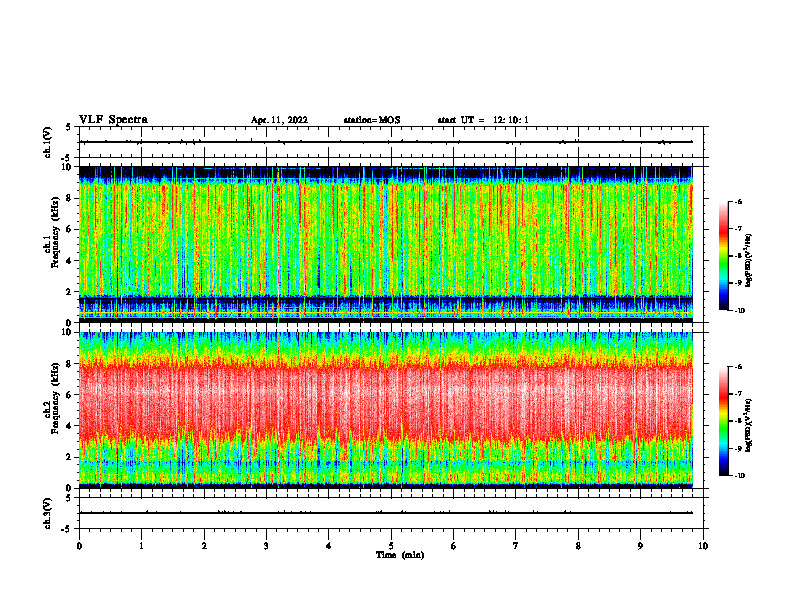Click the "-10" label on ch.1 colorbar
This screenshot has width=792, height=612.
(740, 311)
